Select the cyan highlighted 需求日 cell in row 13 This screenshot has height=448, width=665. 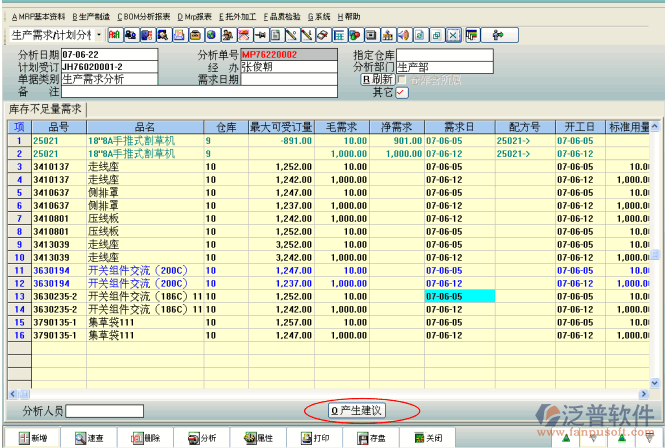pos(458,297)
